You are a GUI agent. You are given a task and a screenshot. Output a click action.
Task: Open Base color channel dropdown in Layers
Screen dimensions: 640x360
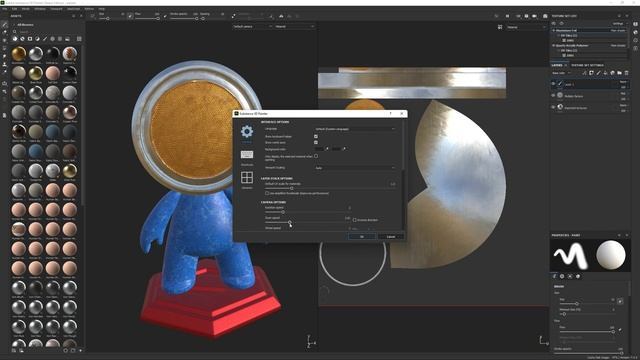[x=562, y=73]
